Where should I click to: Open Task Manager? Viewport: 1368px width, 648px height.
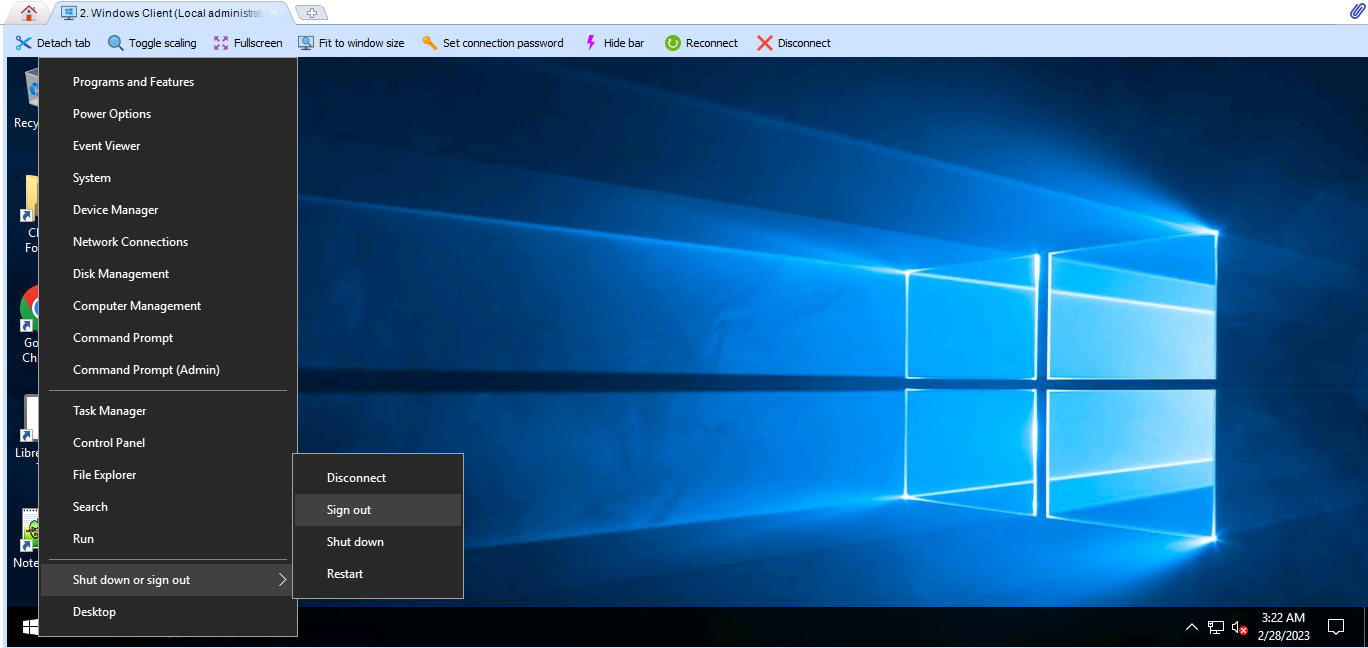pos(168,411)
